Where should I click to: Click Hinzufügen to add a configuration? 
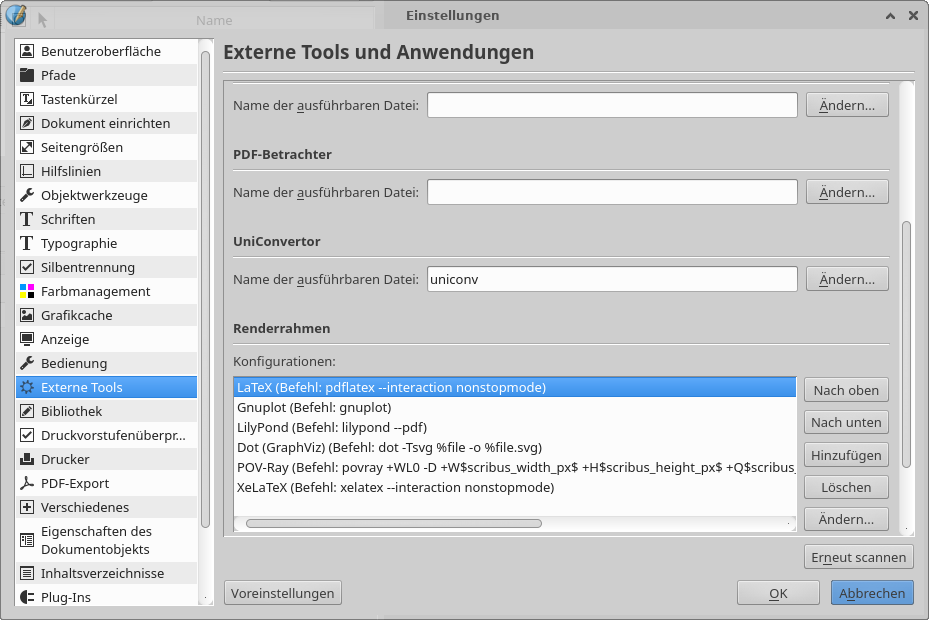[x=846, y=455]
